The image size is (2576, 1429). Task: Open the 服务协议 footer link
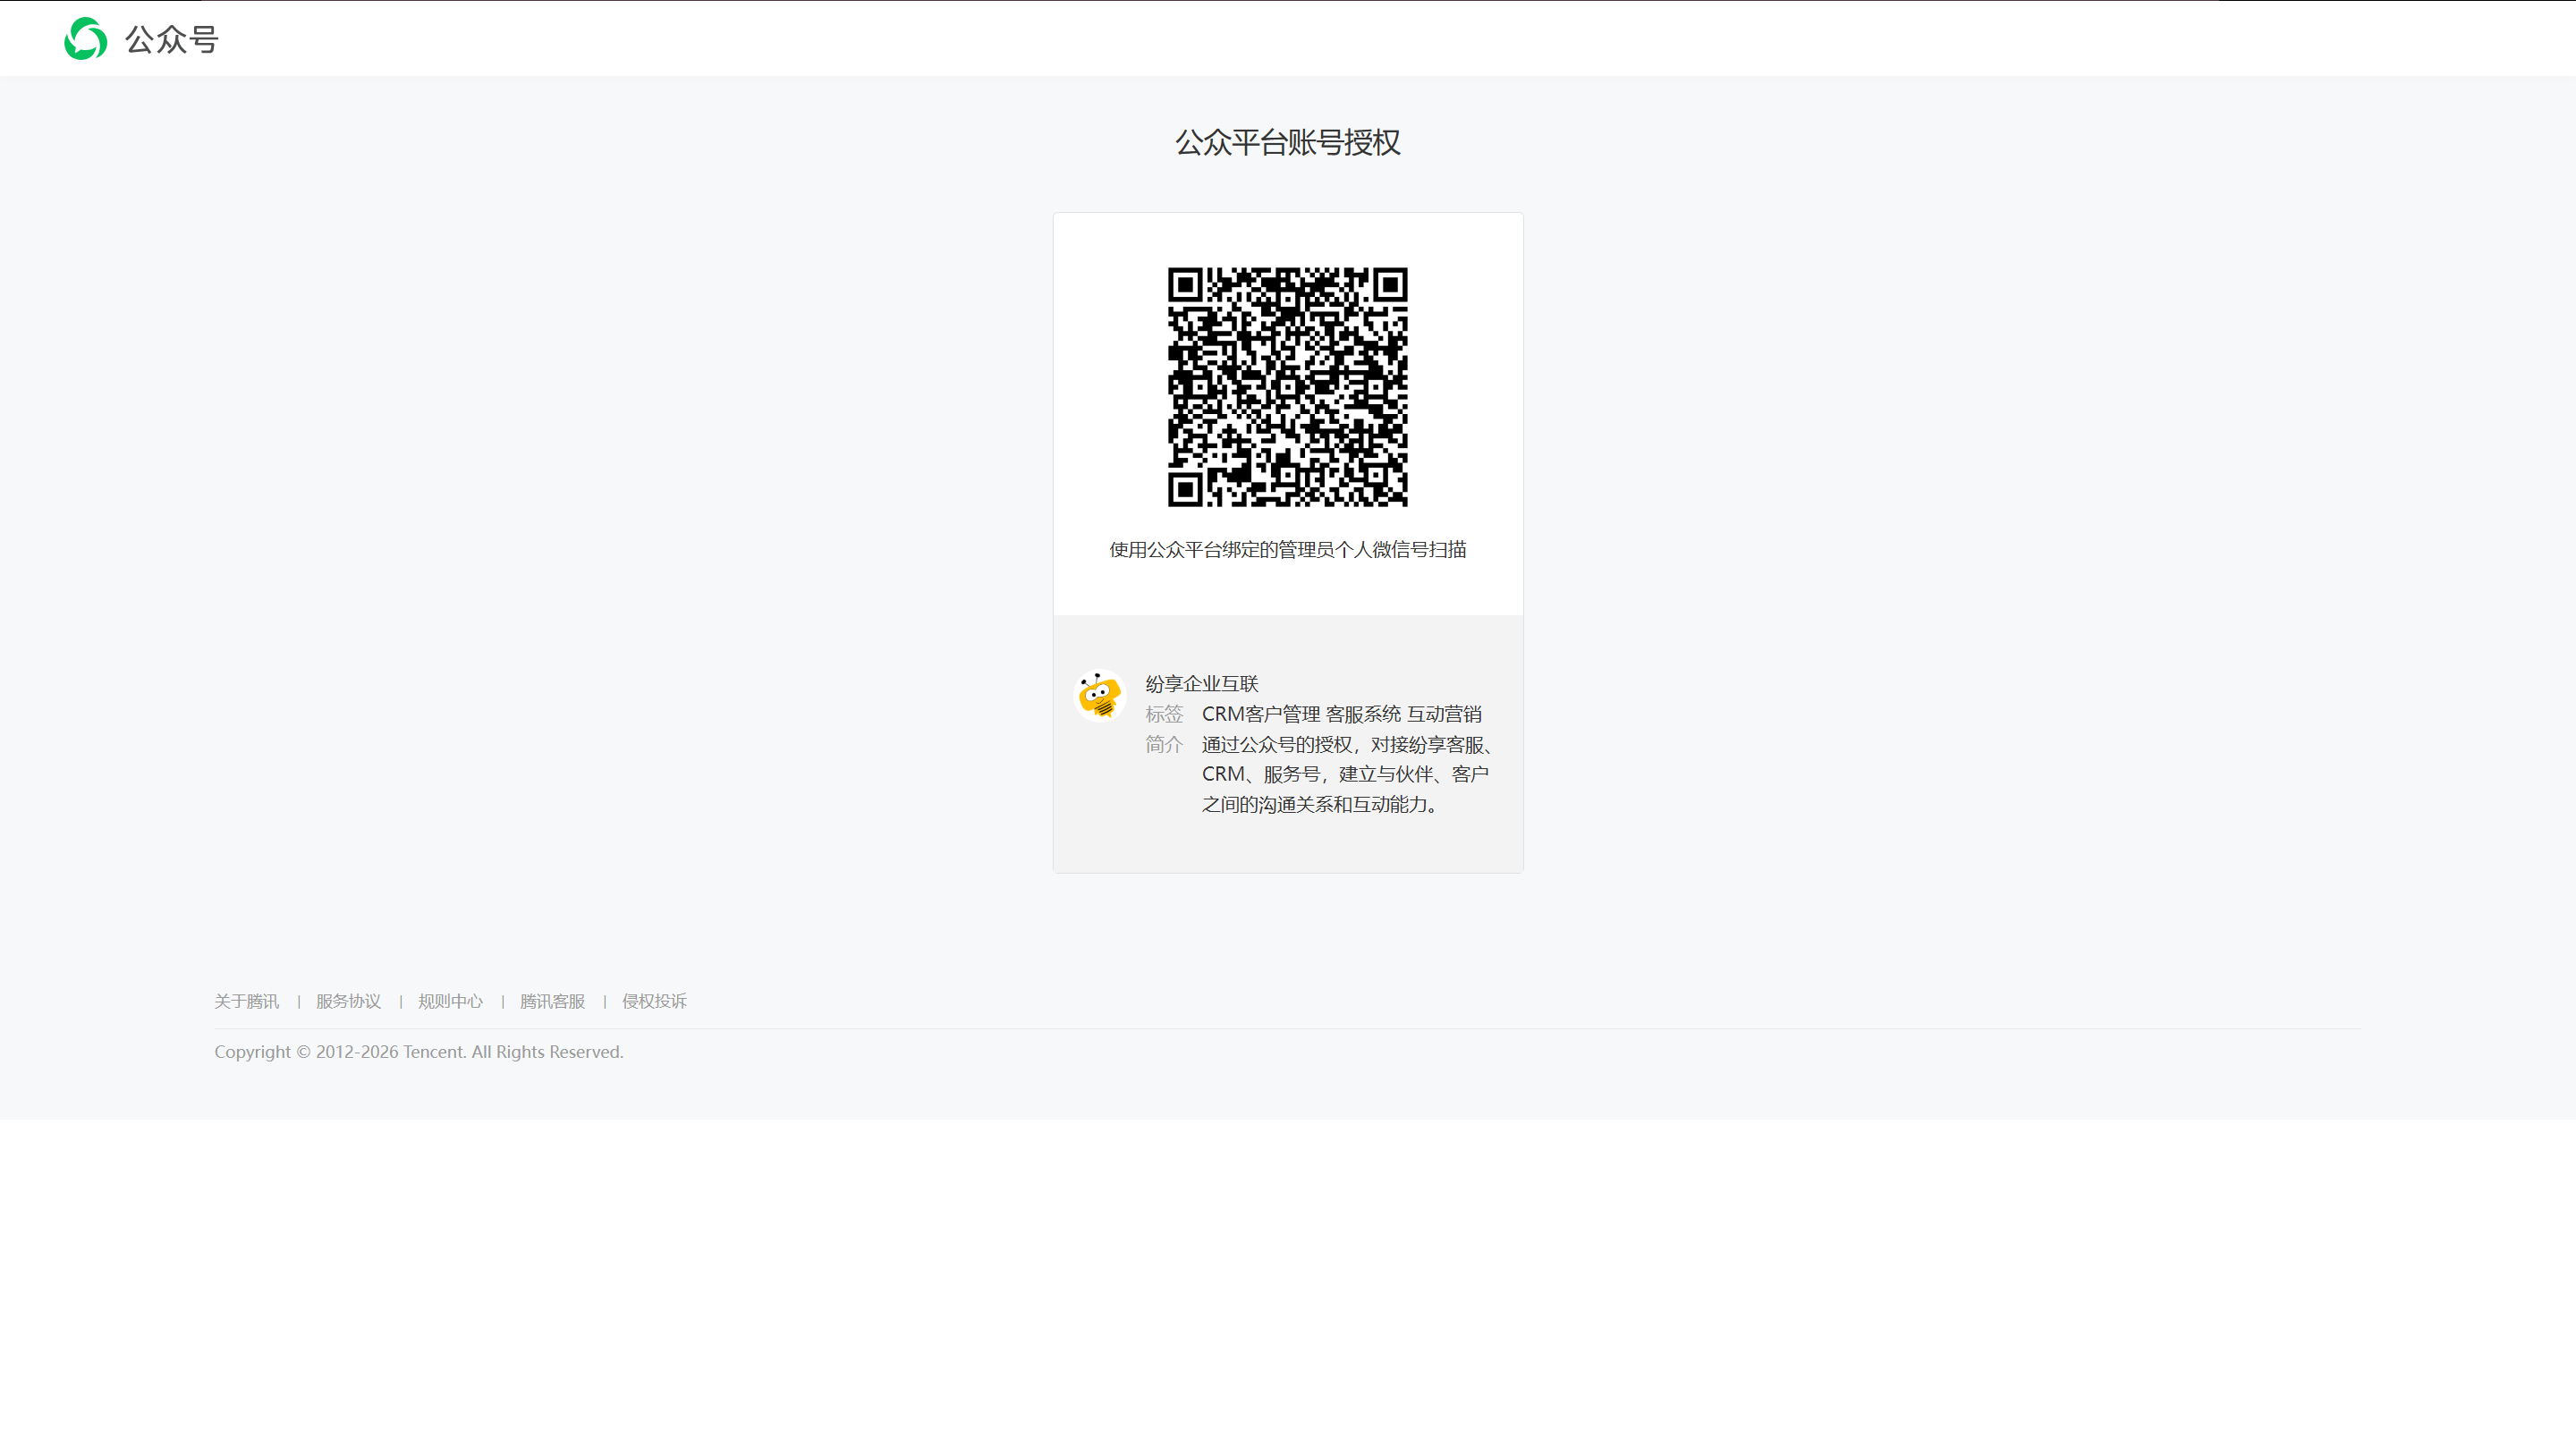pyautogui.click(x=349, y=1001)
